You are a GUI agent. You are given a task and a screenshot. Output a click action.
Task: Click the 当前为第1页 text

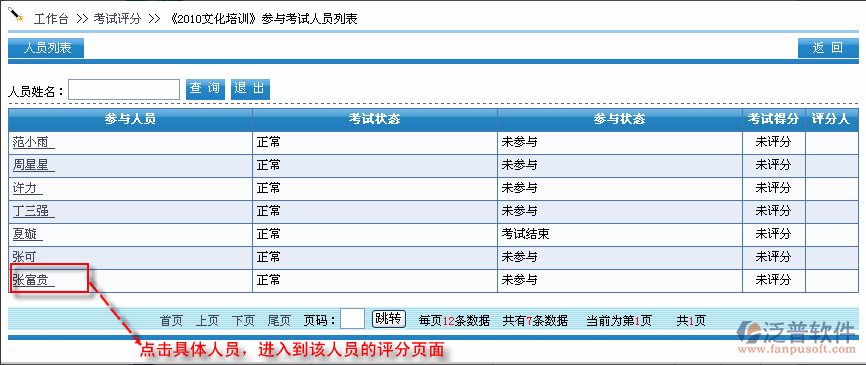(x=619, y=321)
